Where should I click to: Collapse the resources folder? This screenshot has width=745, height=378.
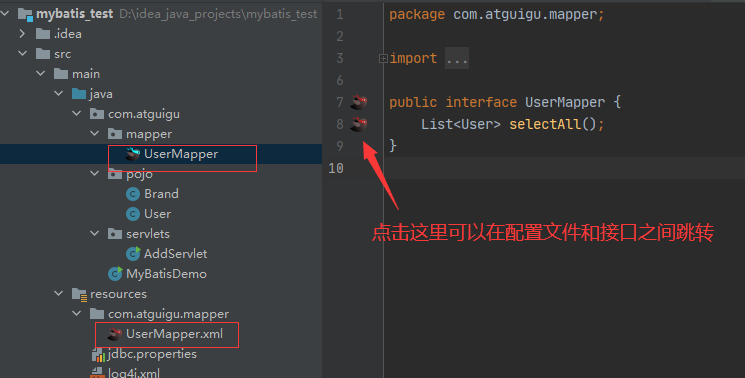pyautogui.click(x=58, y=293)
